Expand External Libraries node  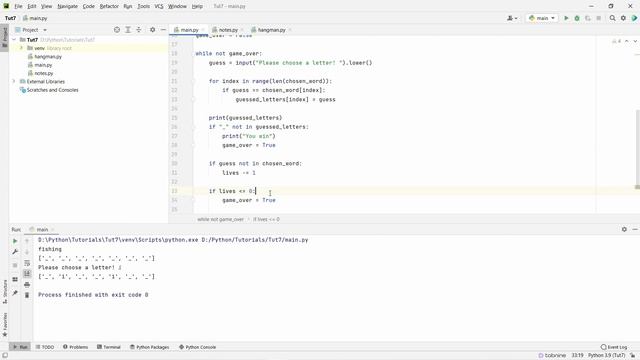pyautogui.click(x=14, y=82)
